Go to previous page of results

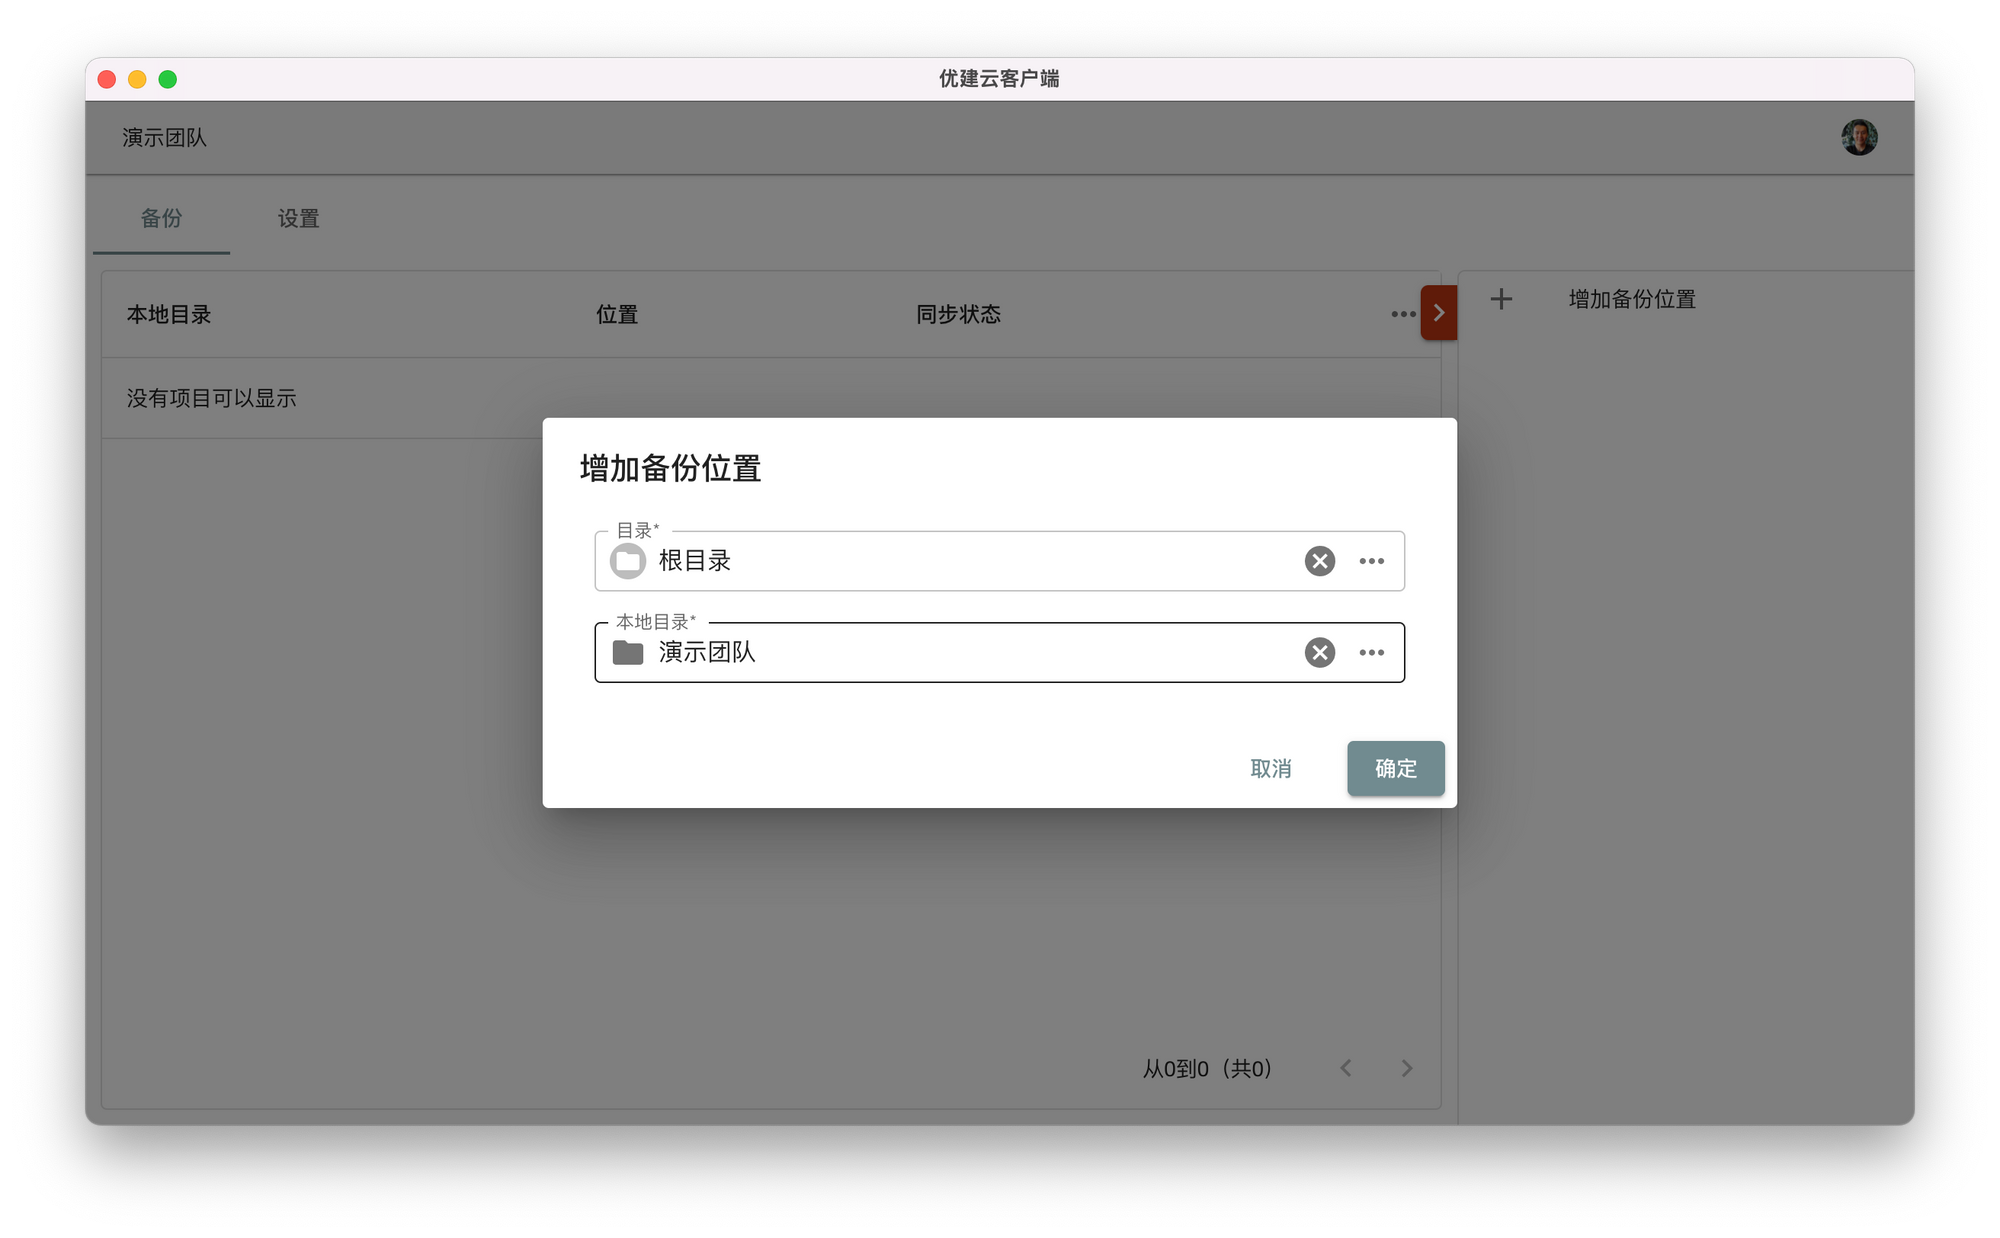1346,1068
